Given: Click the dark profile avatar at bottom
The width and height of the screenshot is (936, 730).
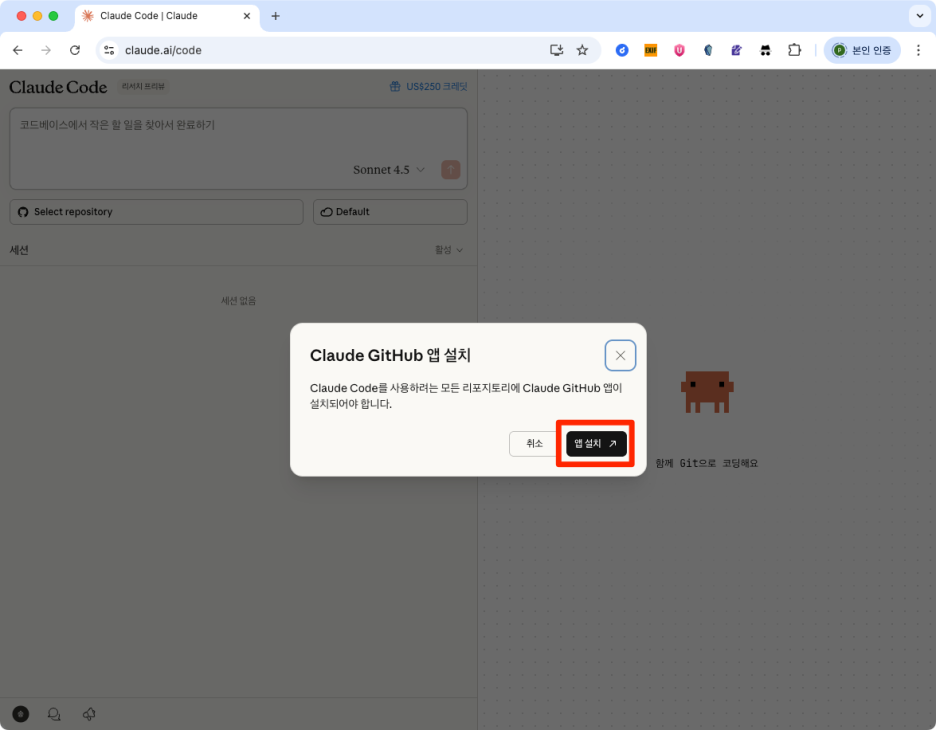Looking at the screenshot, I should [x=21, y=714].
